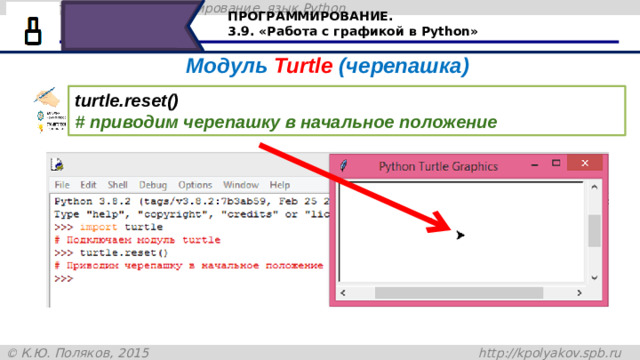
Task: Click the red '# Приводим черепашку' shell comment
Action: pyautogui.click(x=189, y=266)
